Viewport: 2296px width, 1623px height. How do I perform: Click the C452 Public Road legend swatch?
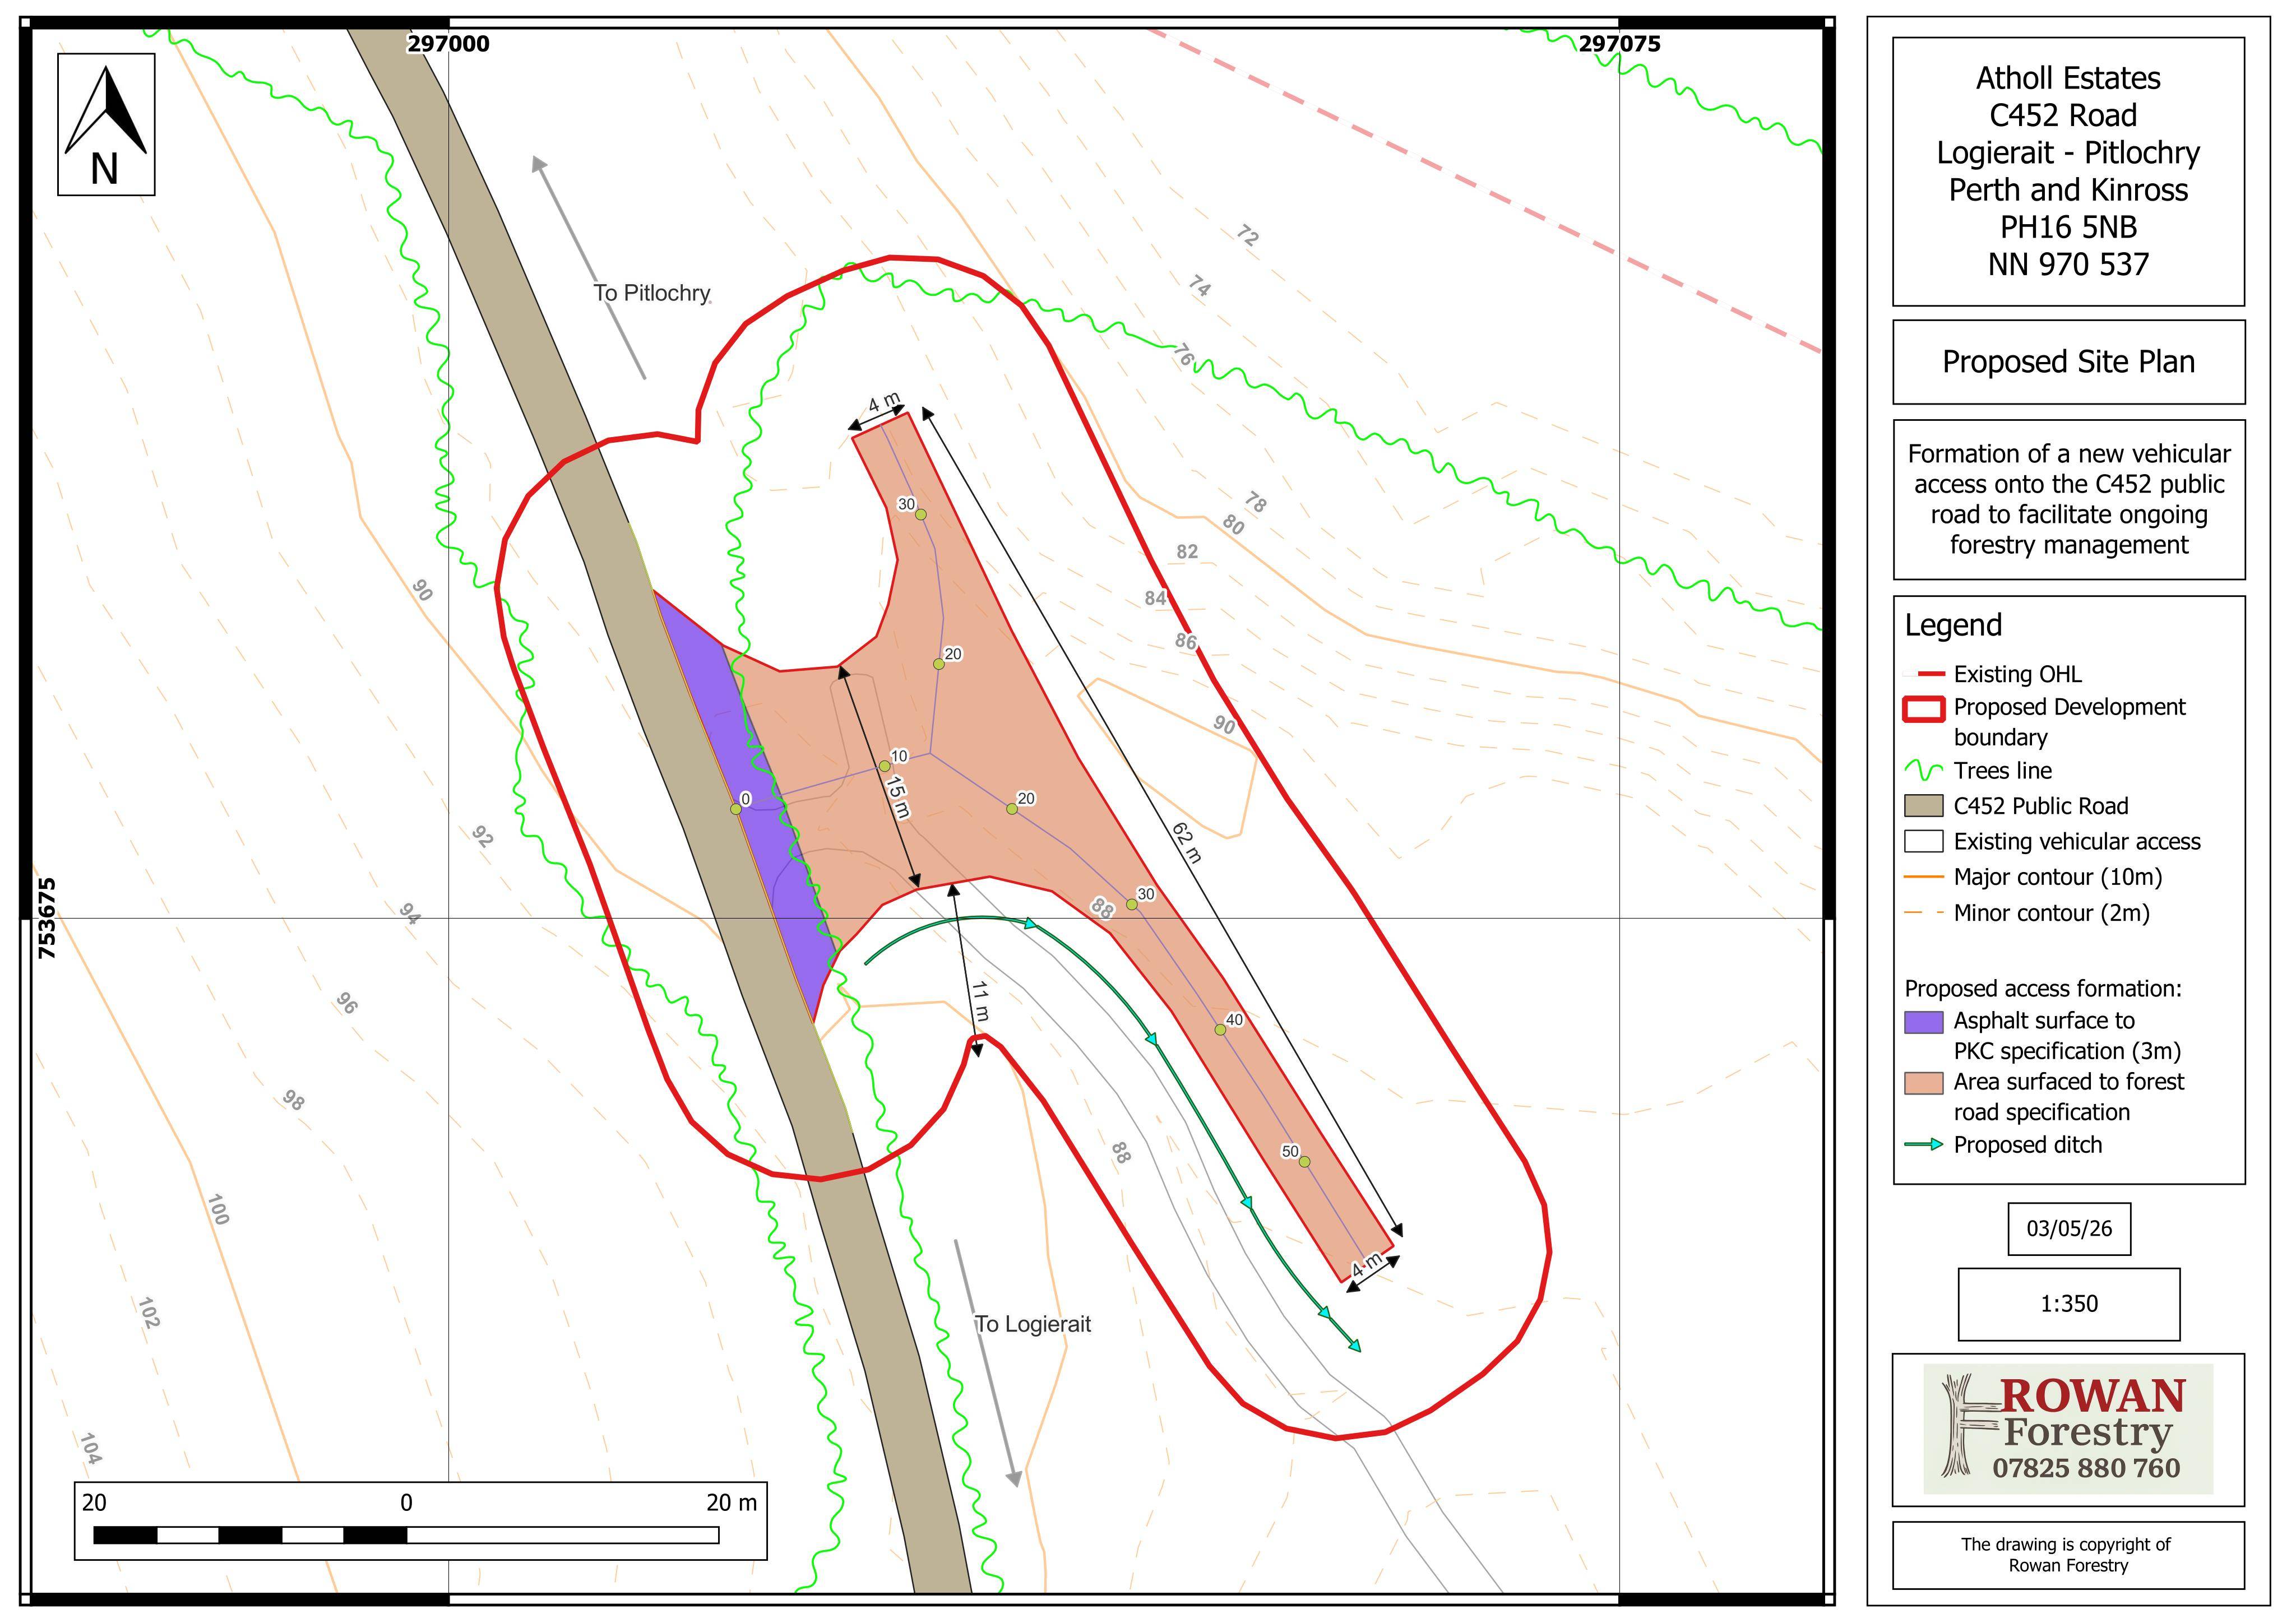1924,806
